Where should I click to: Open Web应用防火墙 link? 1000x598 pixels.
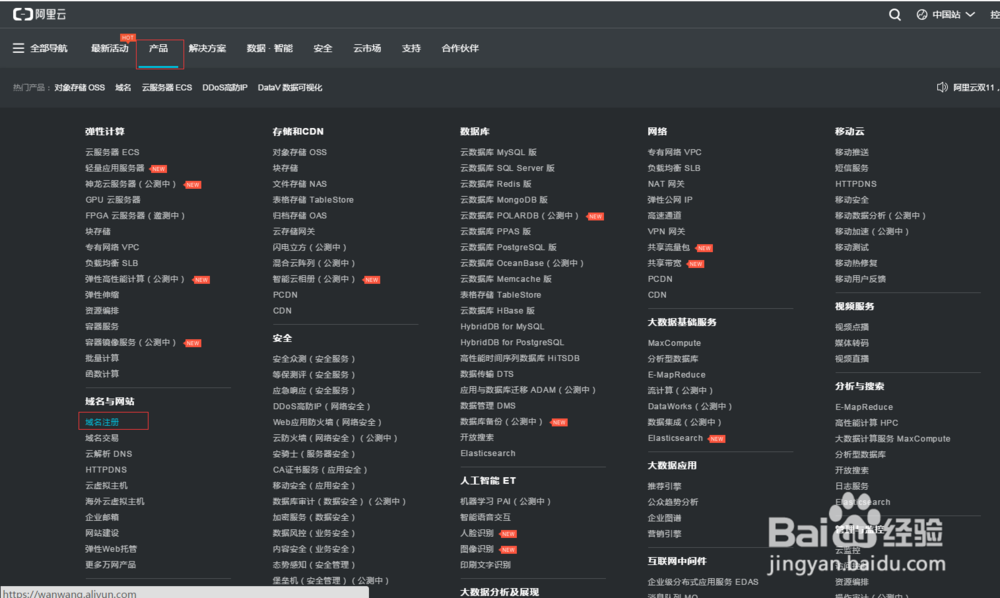click(x=327, y=422)
